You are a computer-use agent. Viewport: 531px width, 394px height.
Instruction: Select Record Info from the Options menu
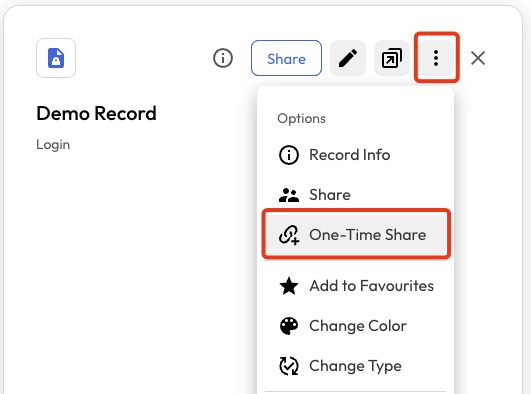point(356,155)
